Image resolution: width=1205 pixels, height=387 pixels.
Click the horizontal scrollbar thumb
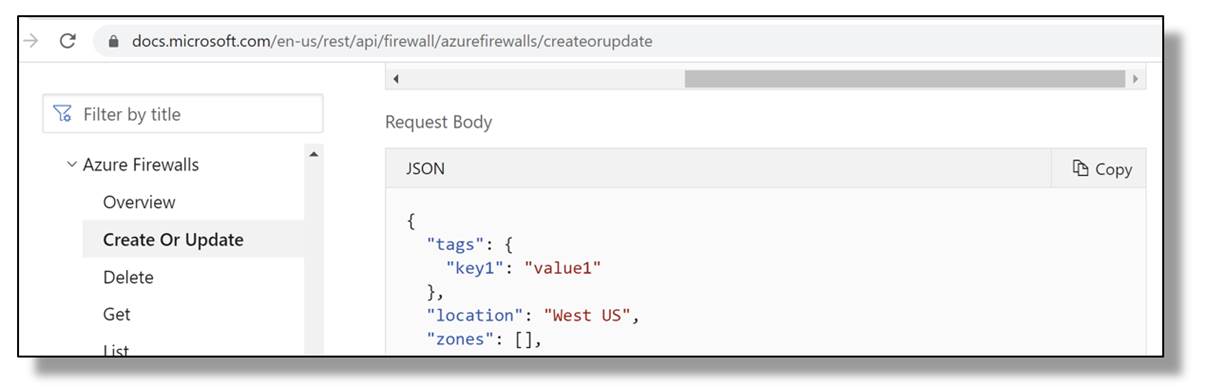click(905, 79)
